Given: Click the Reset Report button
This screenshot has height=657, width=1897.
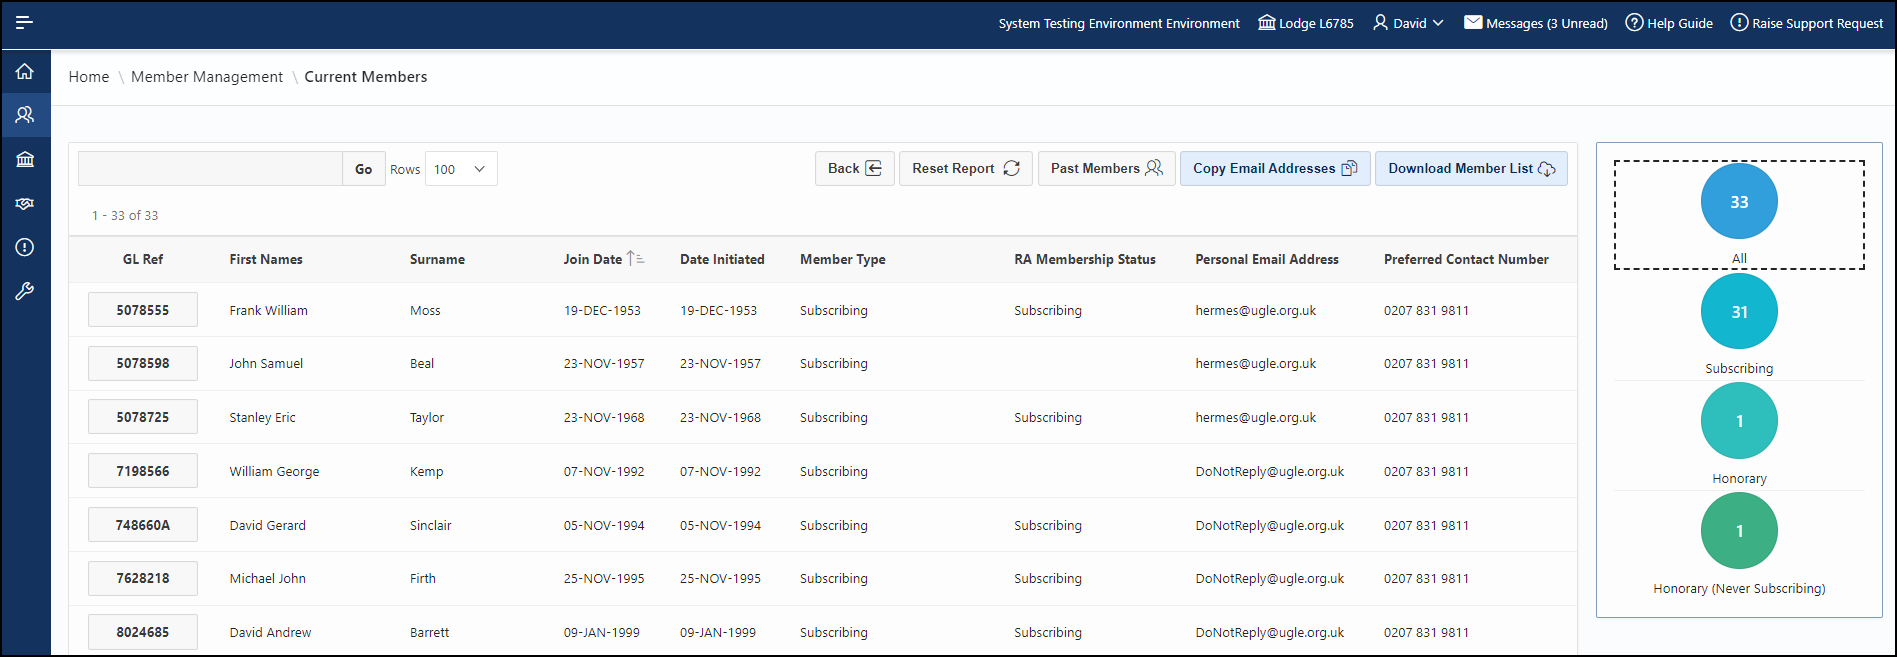Looking at the screenshot, I should pos(965,168).
